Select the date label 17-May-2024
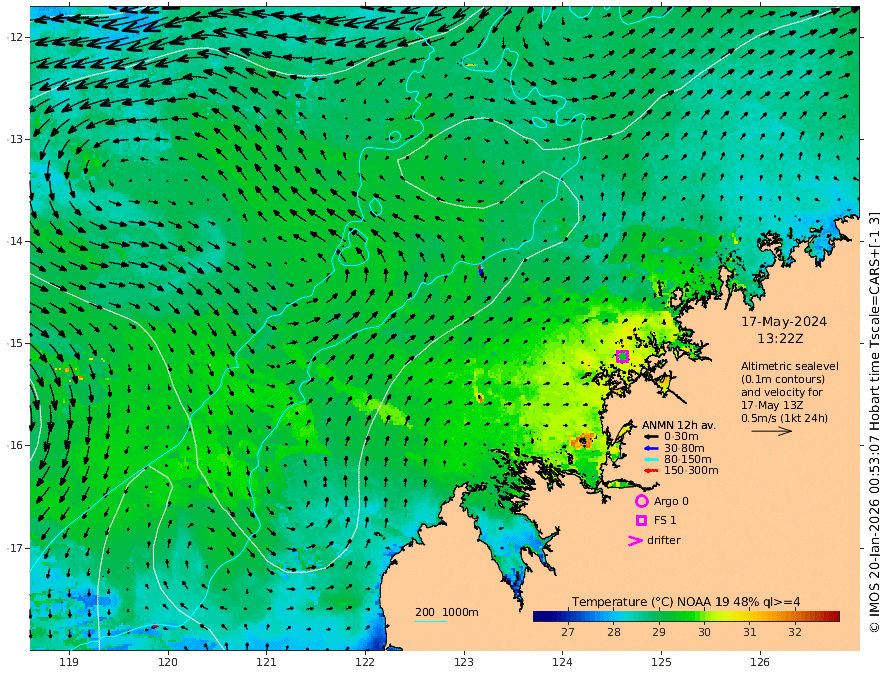The height and width of the screenshot is (680, 880). point(784,322)
